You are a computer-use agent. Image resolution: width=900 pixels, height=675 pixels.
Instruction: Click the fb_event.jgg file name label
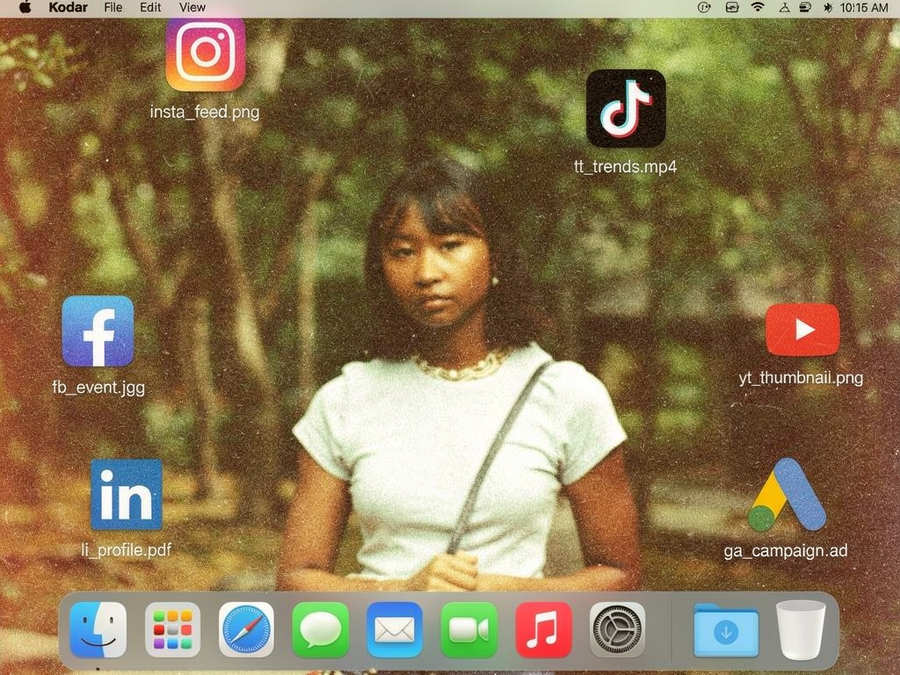99,387
